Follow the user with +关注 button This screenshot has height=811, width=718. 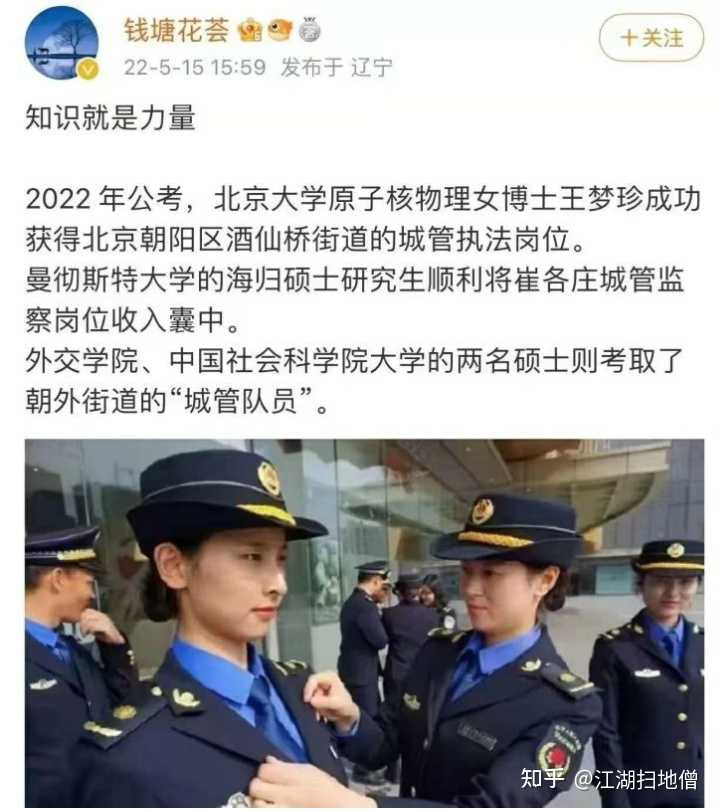651,38
